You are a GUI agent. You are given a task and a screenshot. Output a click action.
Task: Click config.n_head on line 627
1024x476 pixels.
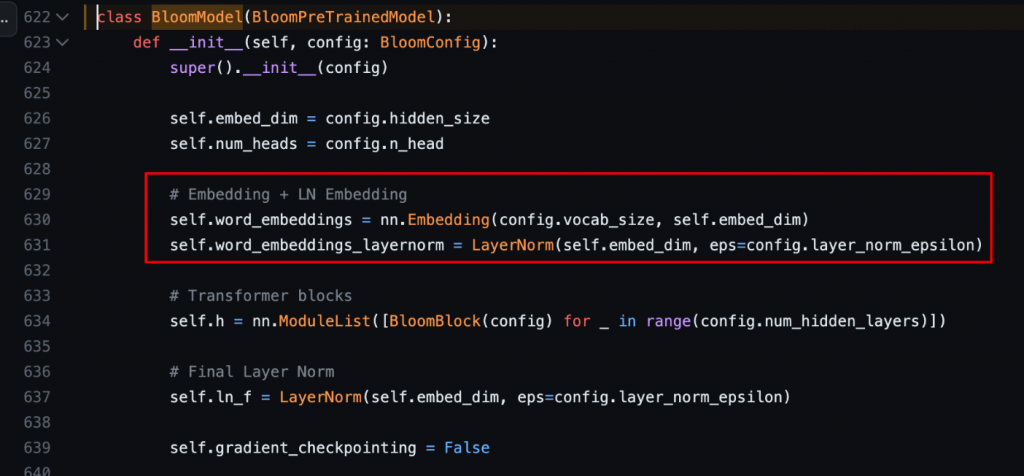pyautogui.click(x=384, y=144)
